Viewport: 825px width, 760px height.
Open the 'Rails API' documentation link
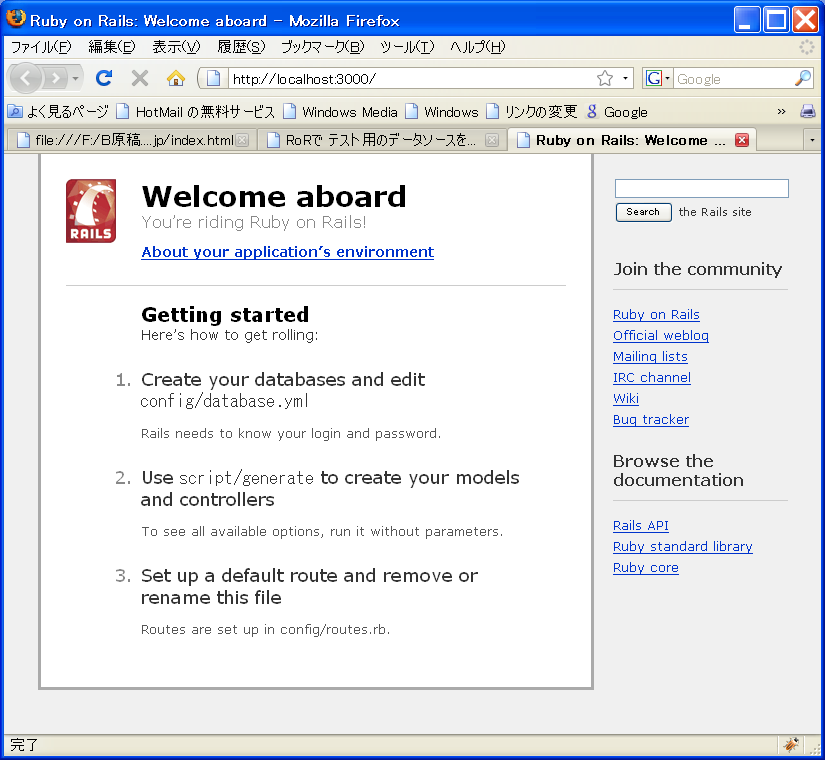coord(641,526)
